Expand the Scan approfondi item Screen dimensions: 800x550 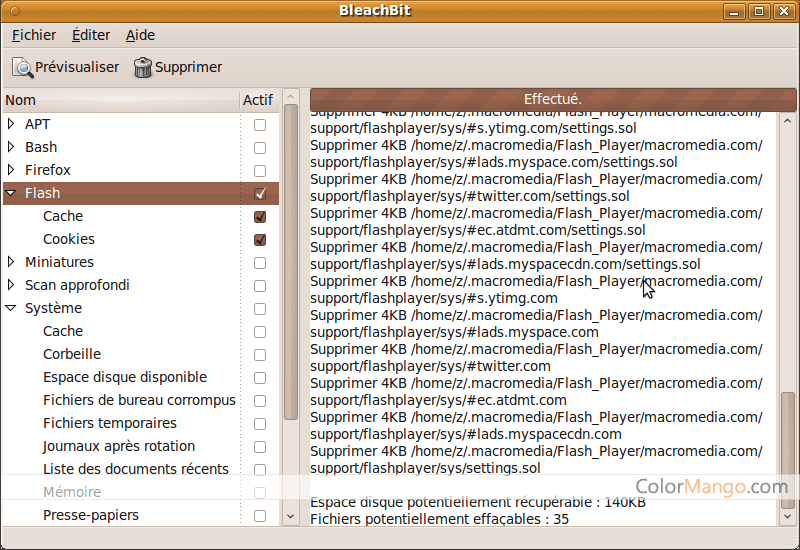pyautogui.click(x=11, y=286)
